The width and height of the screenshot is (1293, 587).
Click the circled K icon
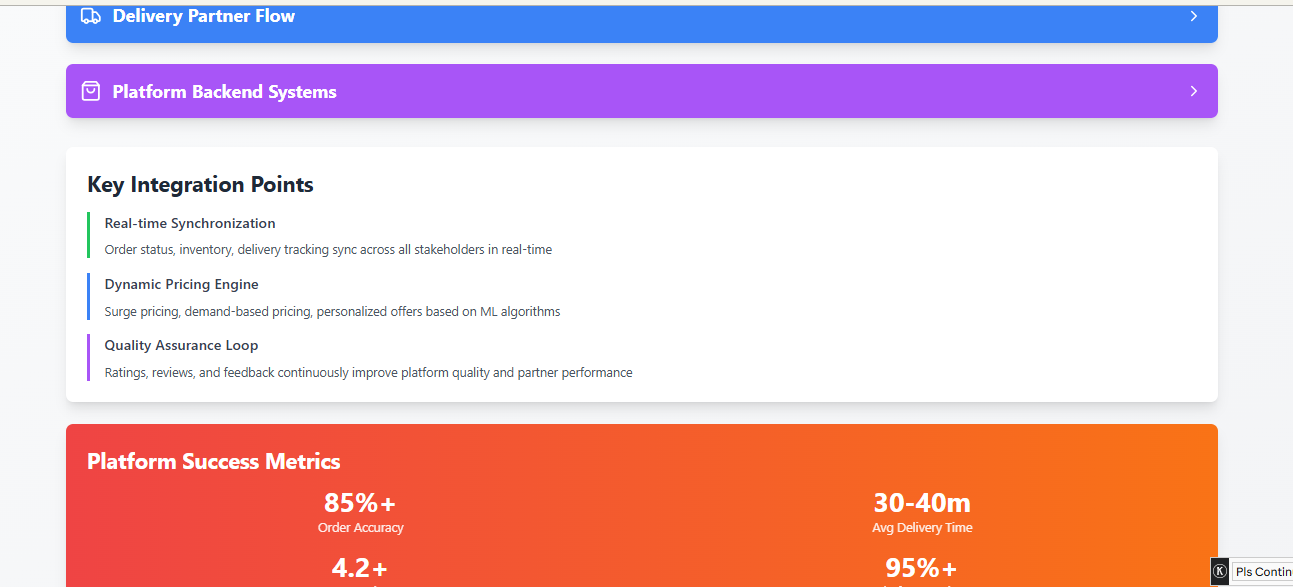[x=1220, y=572]
